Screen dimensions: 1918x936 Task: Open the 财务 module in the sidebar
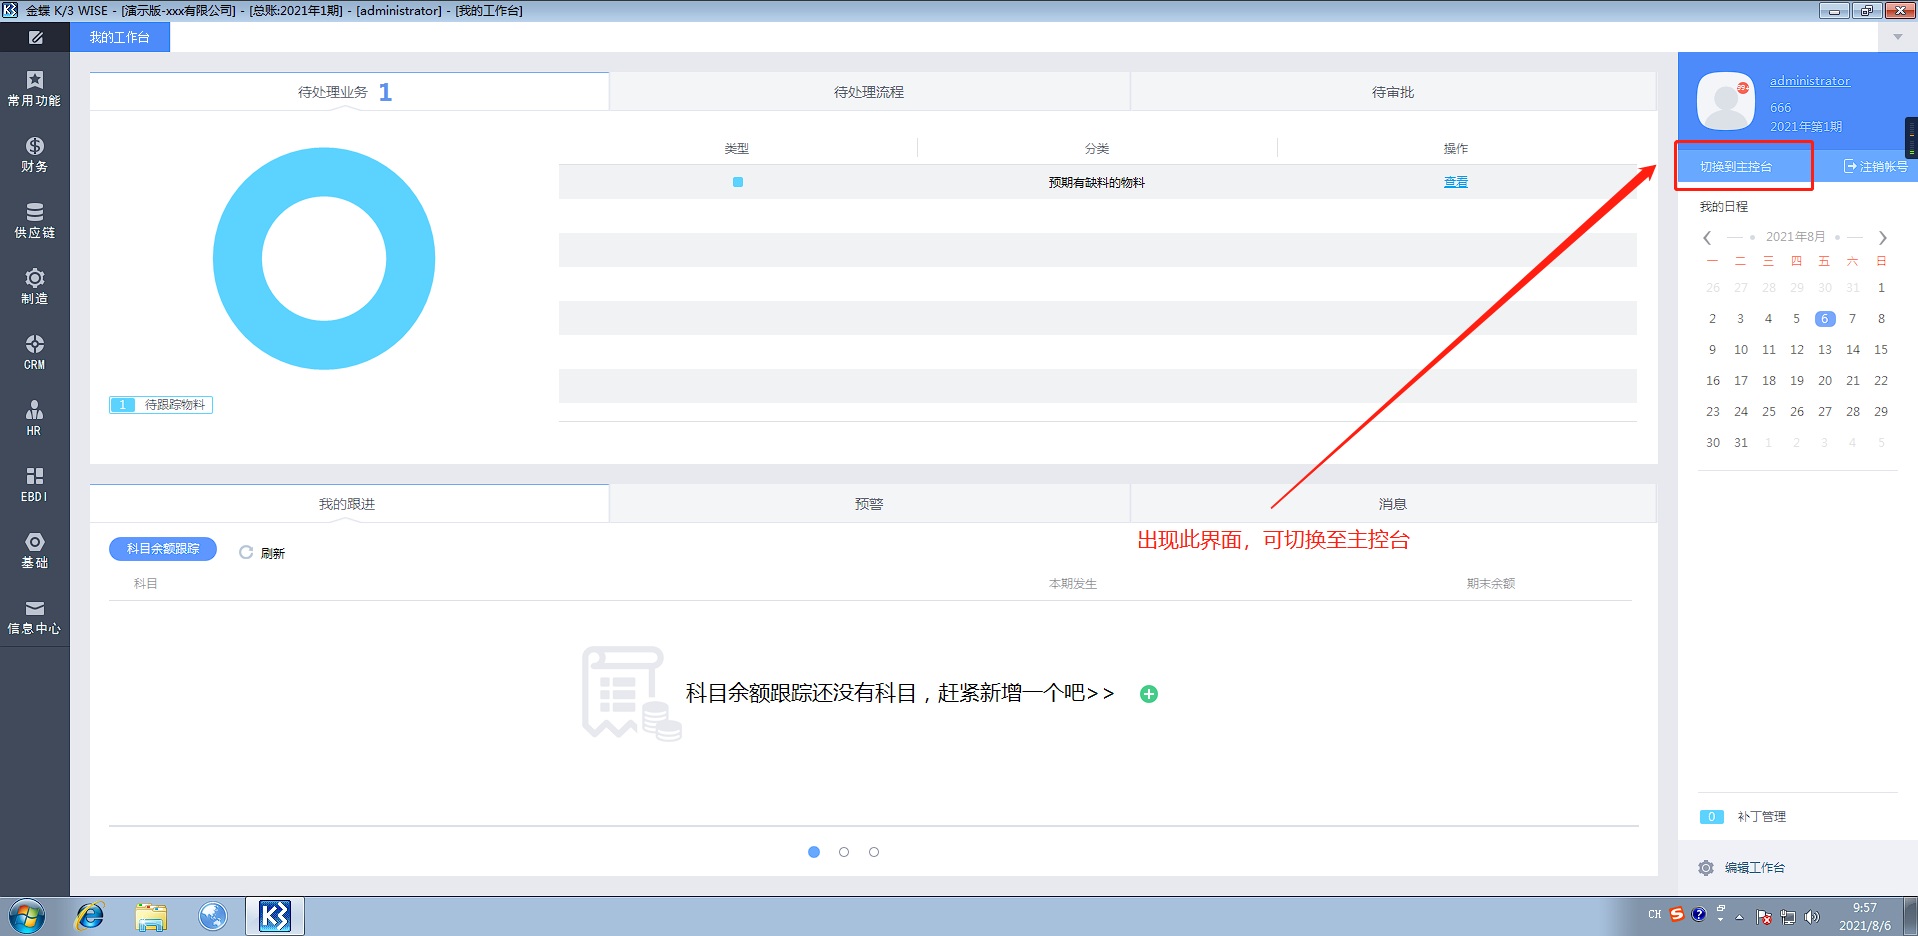tap(34, 155)
